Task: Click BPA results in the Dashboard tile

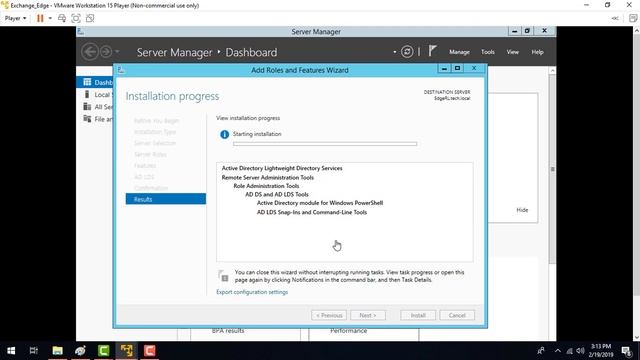Action: coord(228,331)
